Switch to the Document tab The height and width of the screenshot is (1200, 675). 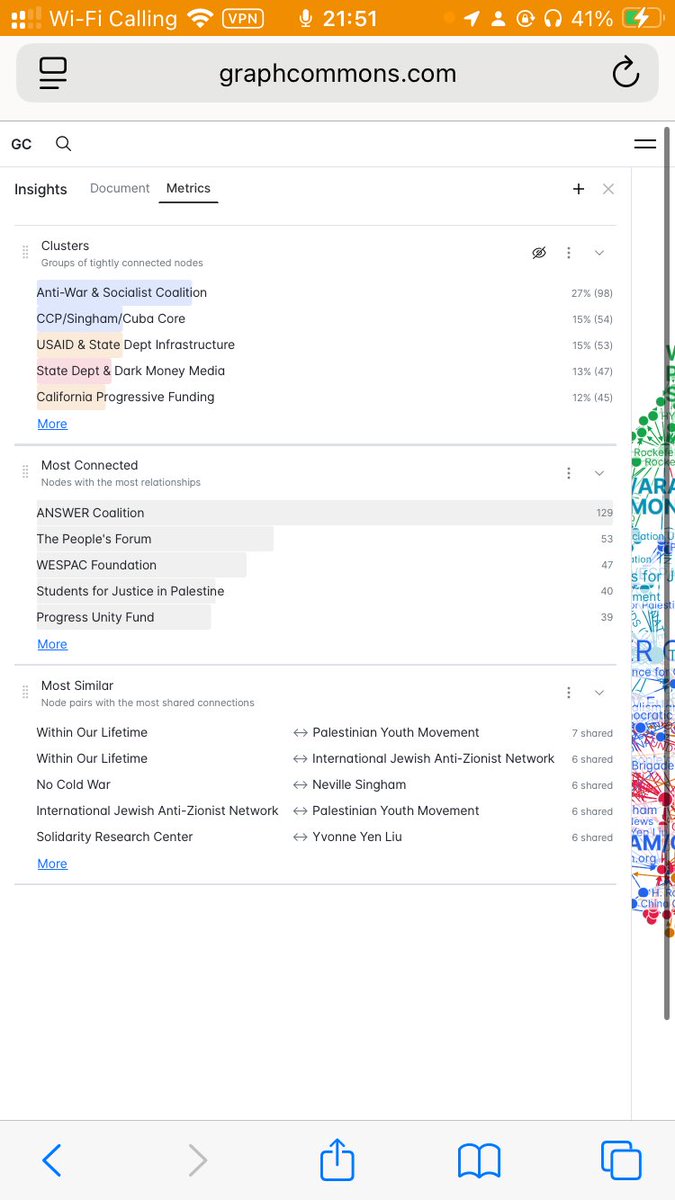(x=120, y=188)
